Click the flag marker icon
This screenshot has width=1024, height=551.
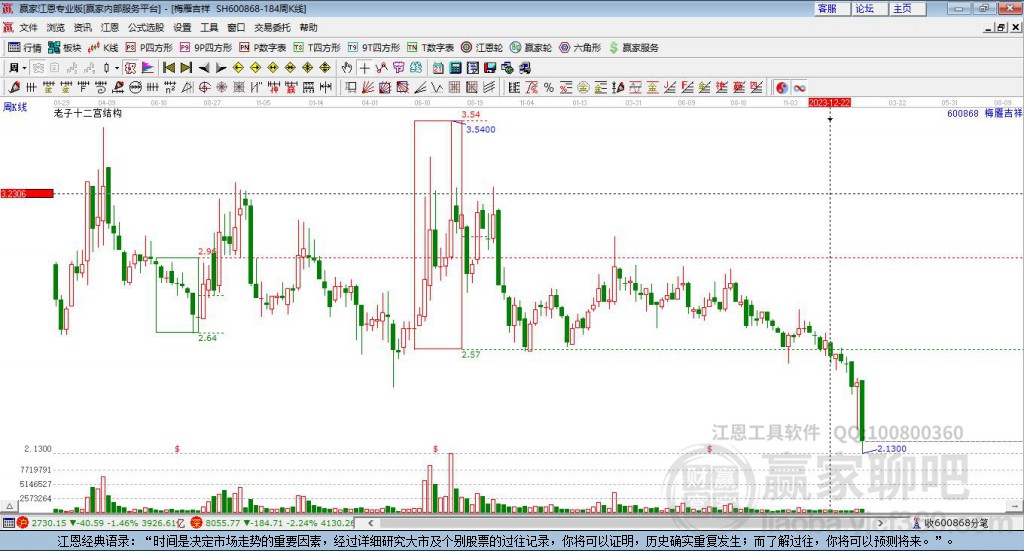(148, 68)
